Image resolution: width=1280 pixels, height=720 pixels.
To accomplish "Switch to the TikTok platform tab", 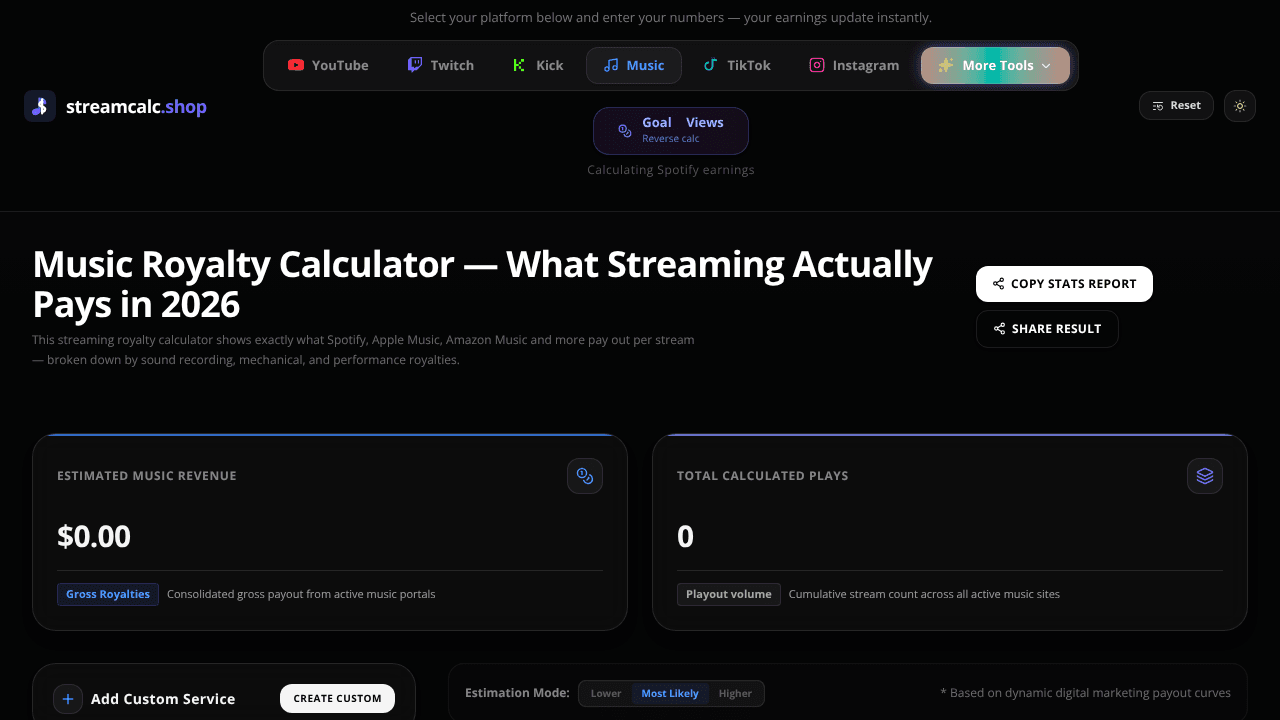I will coord(737,65).
